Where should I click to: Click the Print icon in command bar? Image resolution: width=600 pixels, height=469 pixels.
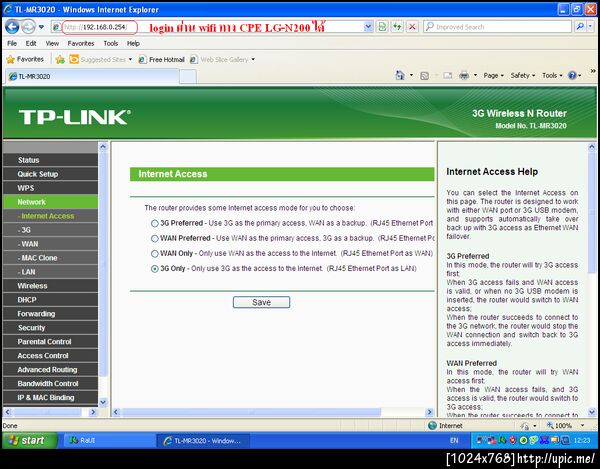[x=464, y=76]
